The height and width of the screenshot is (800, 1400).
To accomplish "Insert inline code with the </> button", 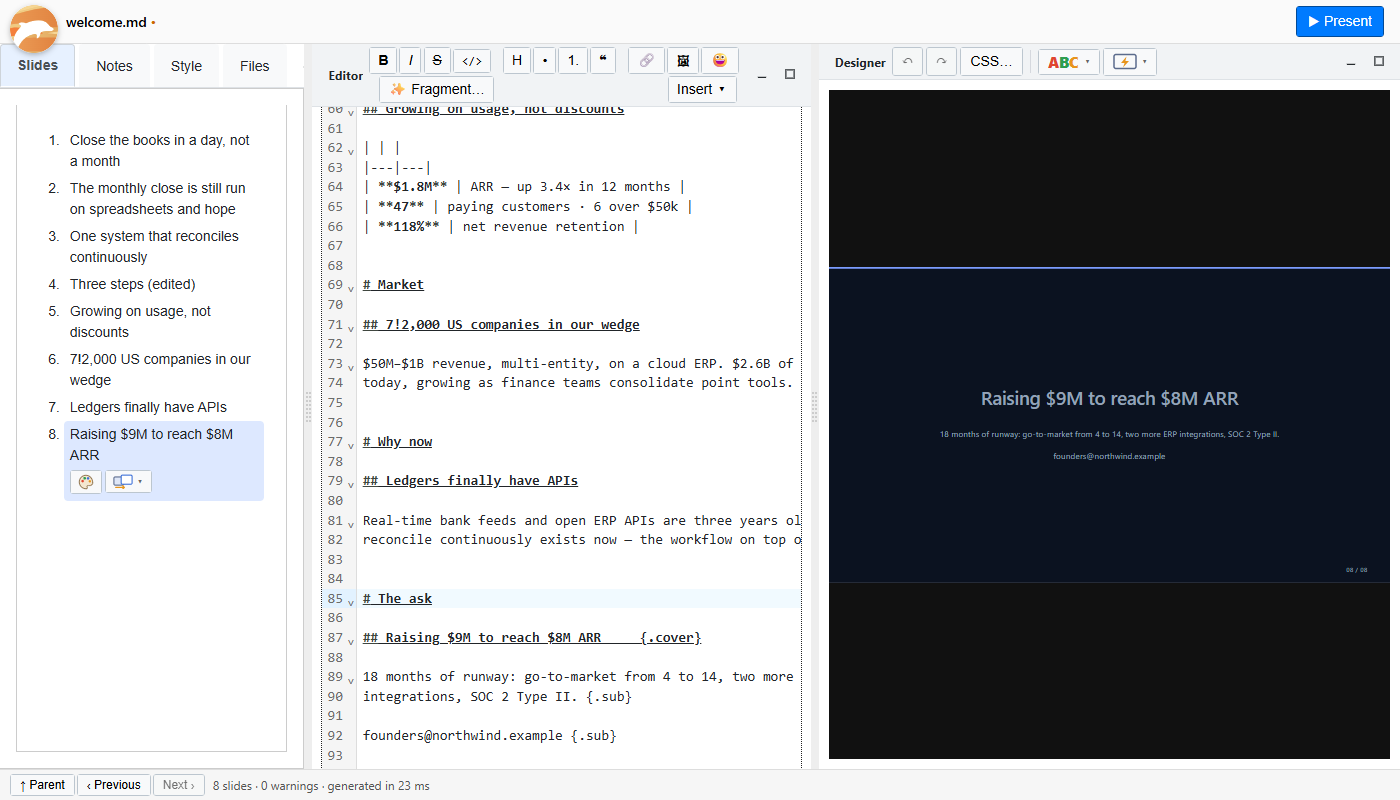I will click(472, 60).
